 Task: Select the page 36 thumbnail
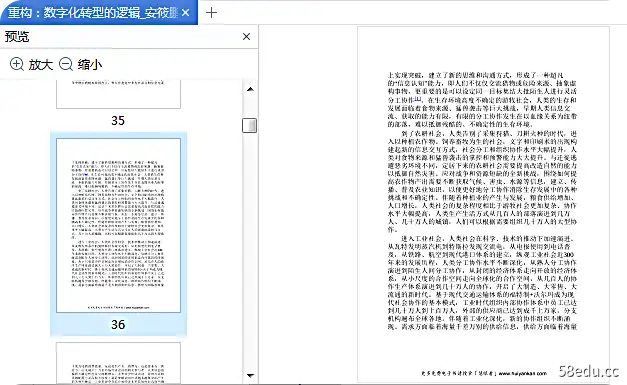[x=118, y=225]
